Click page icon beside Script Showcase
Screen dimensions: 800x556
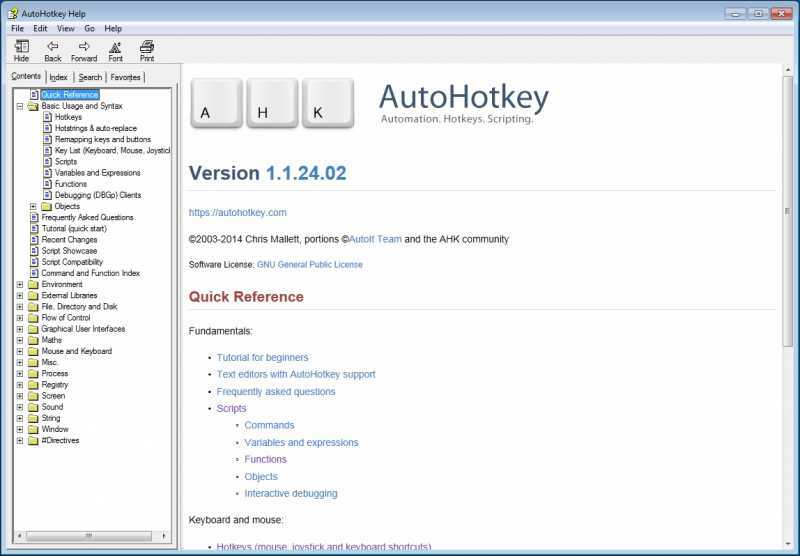[34, 251]
